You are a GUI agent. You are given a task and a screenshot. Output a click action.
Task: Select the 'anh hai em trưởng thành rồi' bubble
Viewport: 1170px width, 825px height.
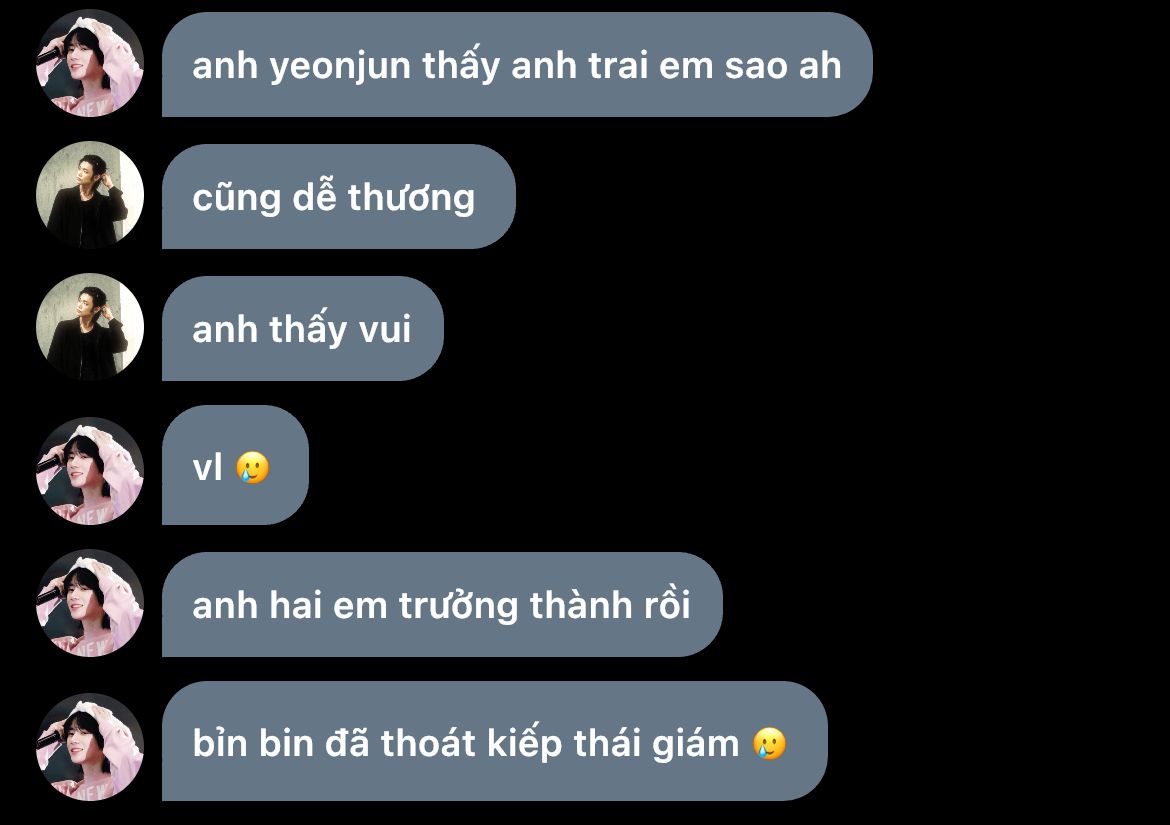[x=442, y=604]
